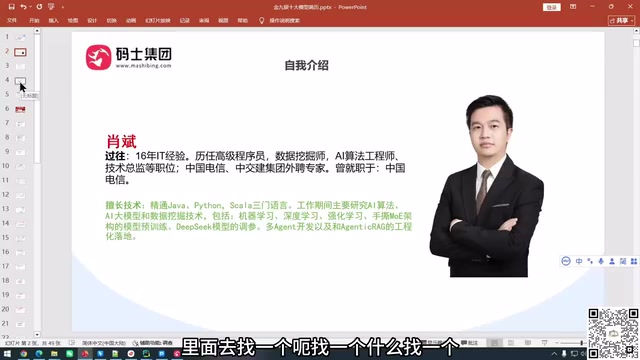The image size is (640, 360).
Task: Click the 码士集团 logo image
Action: click(x=129, y=57)
